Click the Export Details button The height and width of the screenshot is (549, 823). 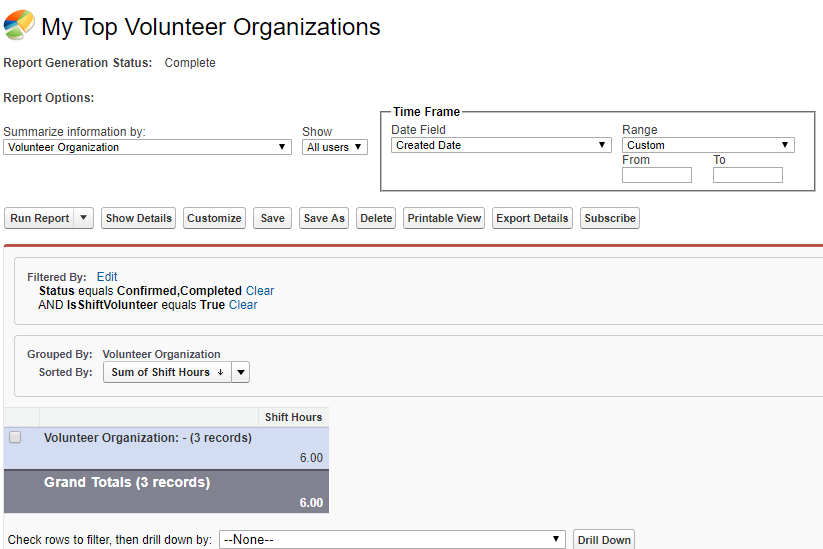532,218
